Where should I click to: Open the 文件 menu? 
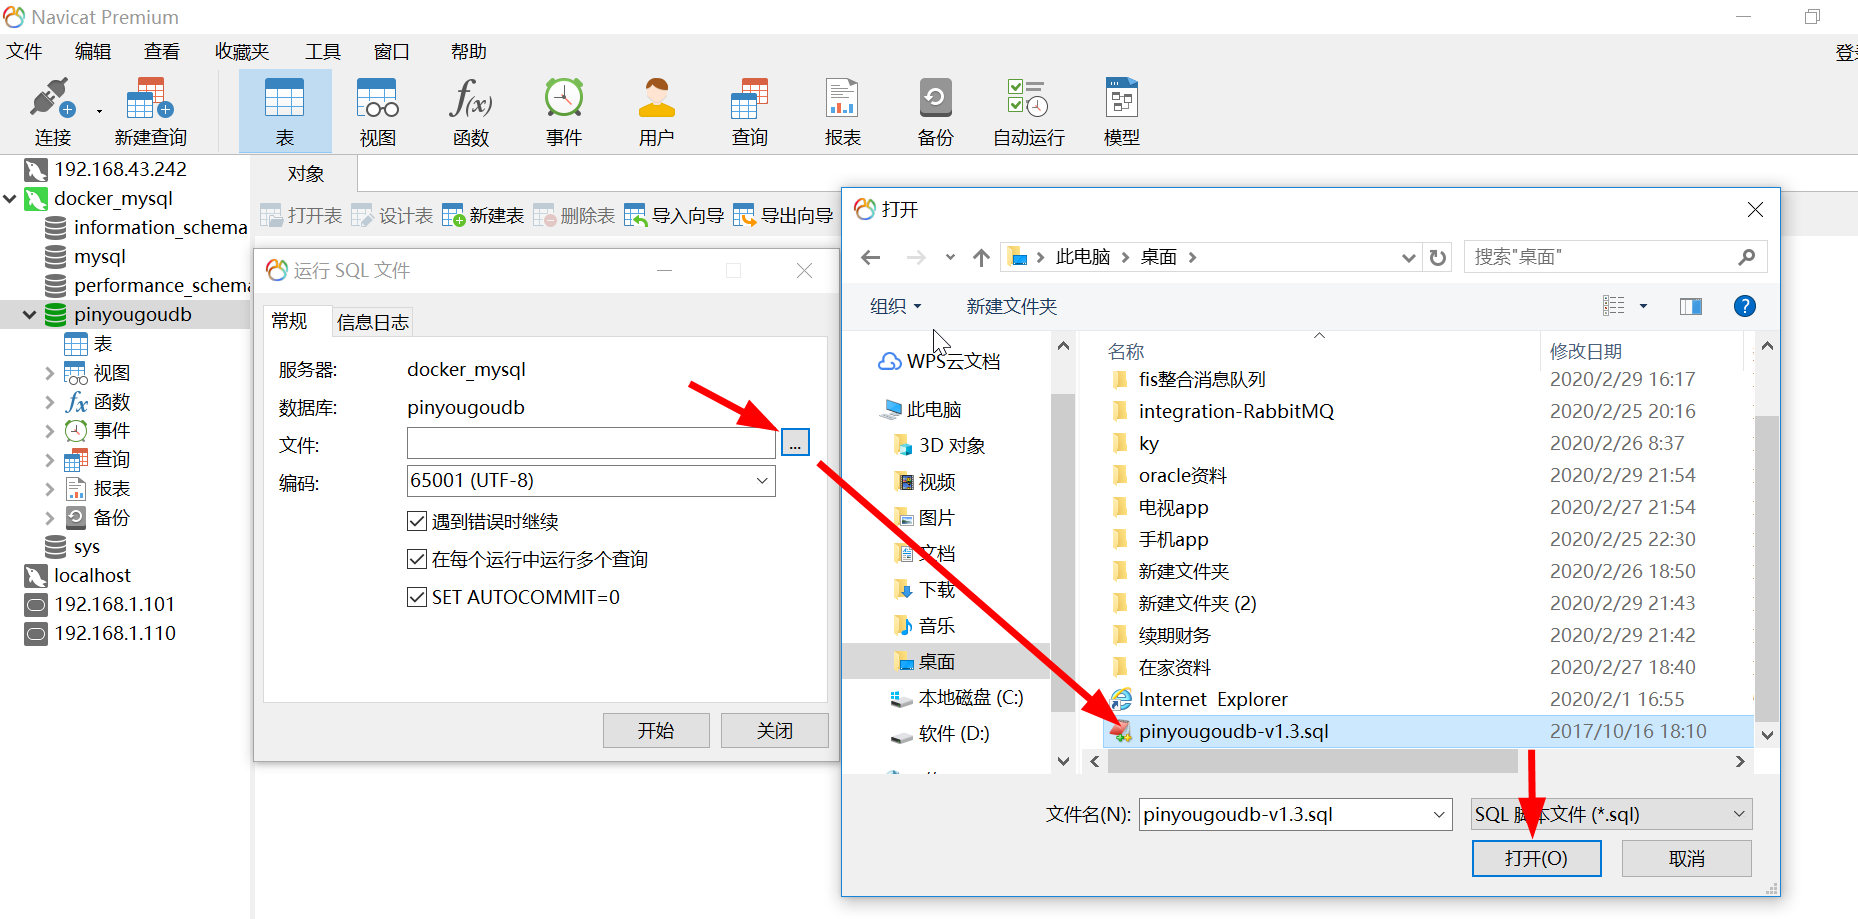pyautogui.click(x=24, y=52)
